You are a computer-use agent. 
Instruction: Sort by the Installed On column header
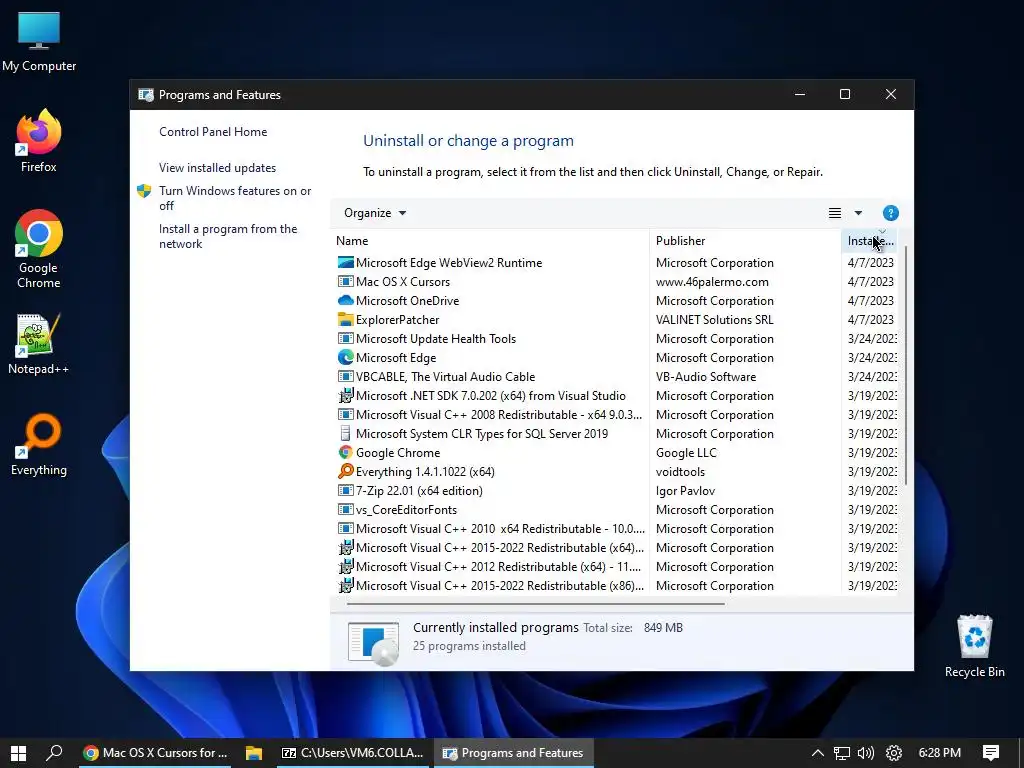coord(869,241)
